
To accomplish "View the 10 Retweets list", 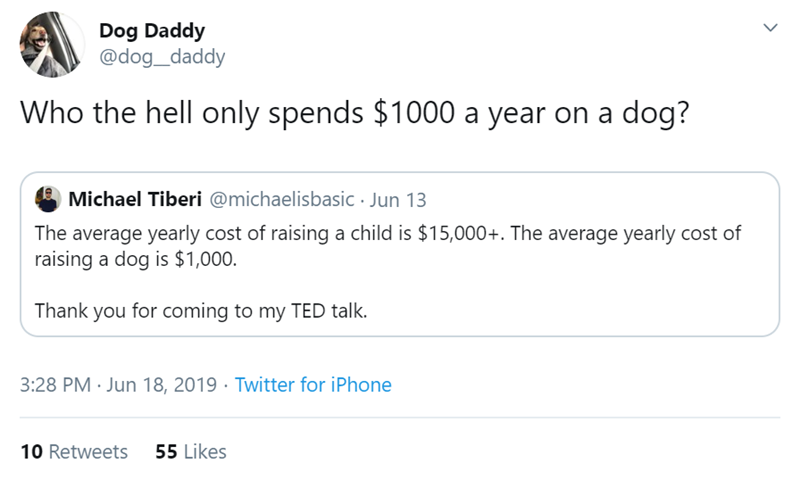I will coord(73,452).
